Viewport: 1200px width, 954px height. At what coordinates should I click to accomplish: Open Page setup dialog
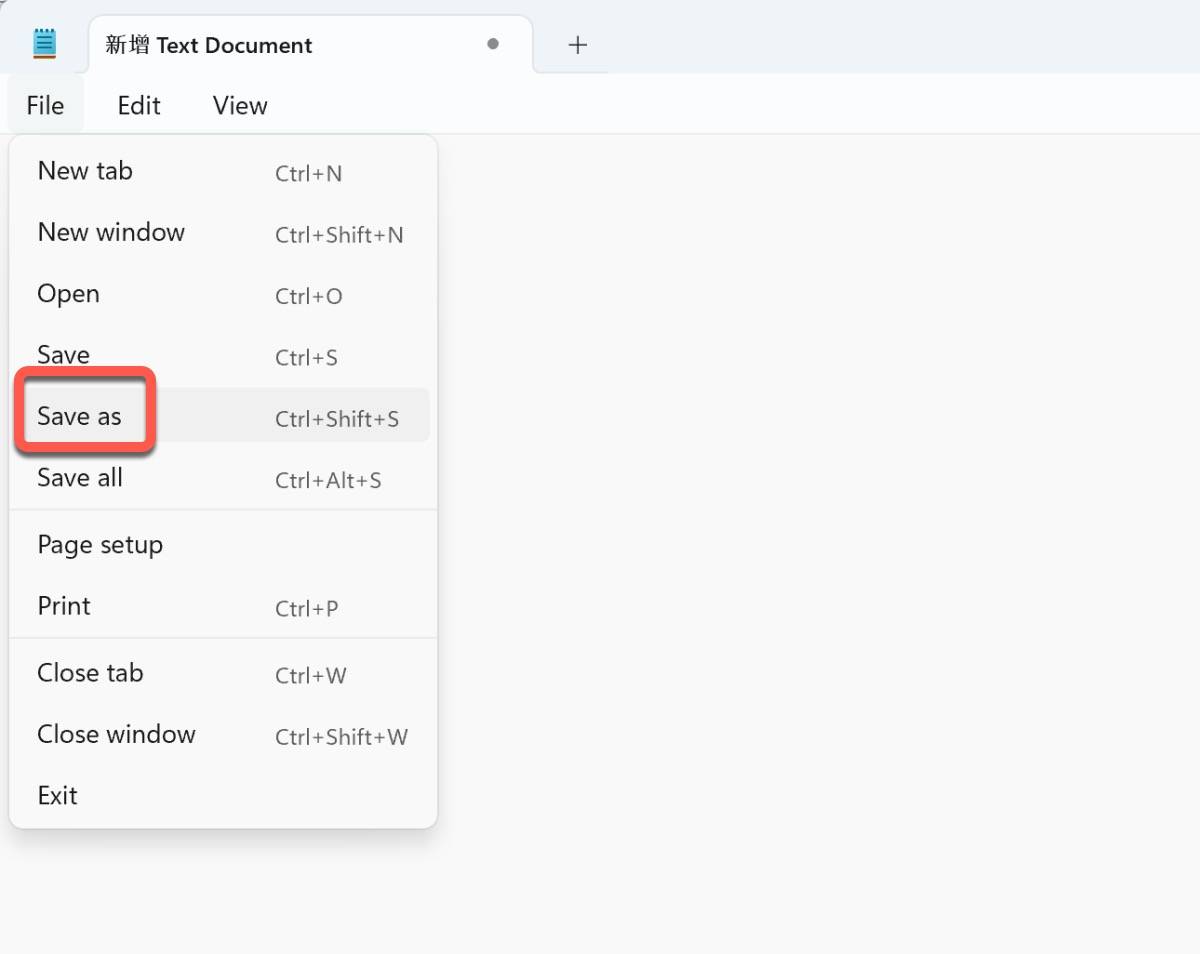pyautogui.click(x=100, y=545)
